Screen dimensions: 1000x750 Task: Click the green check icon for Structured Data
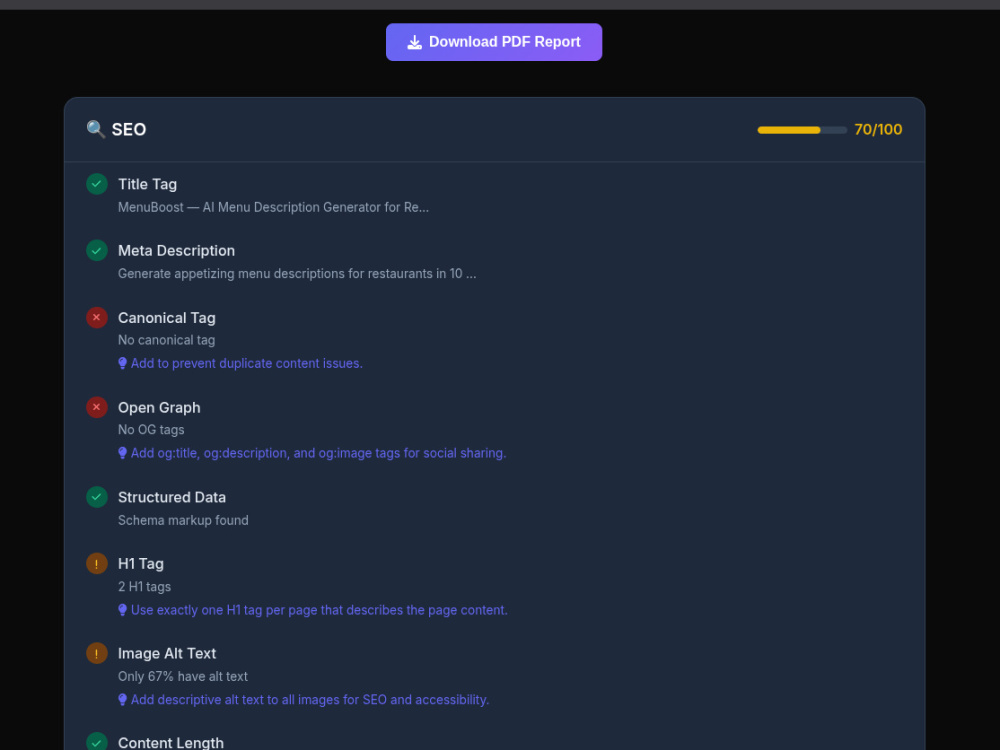click(97, 497)
